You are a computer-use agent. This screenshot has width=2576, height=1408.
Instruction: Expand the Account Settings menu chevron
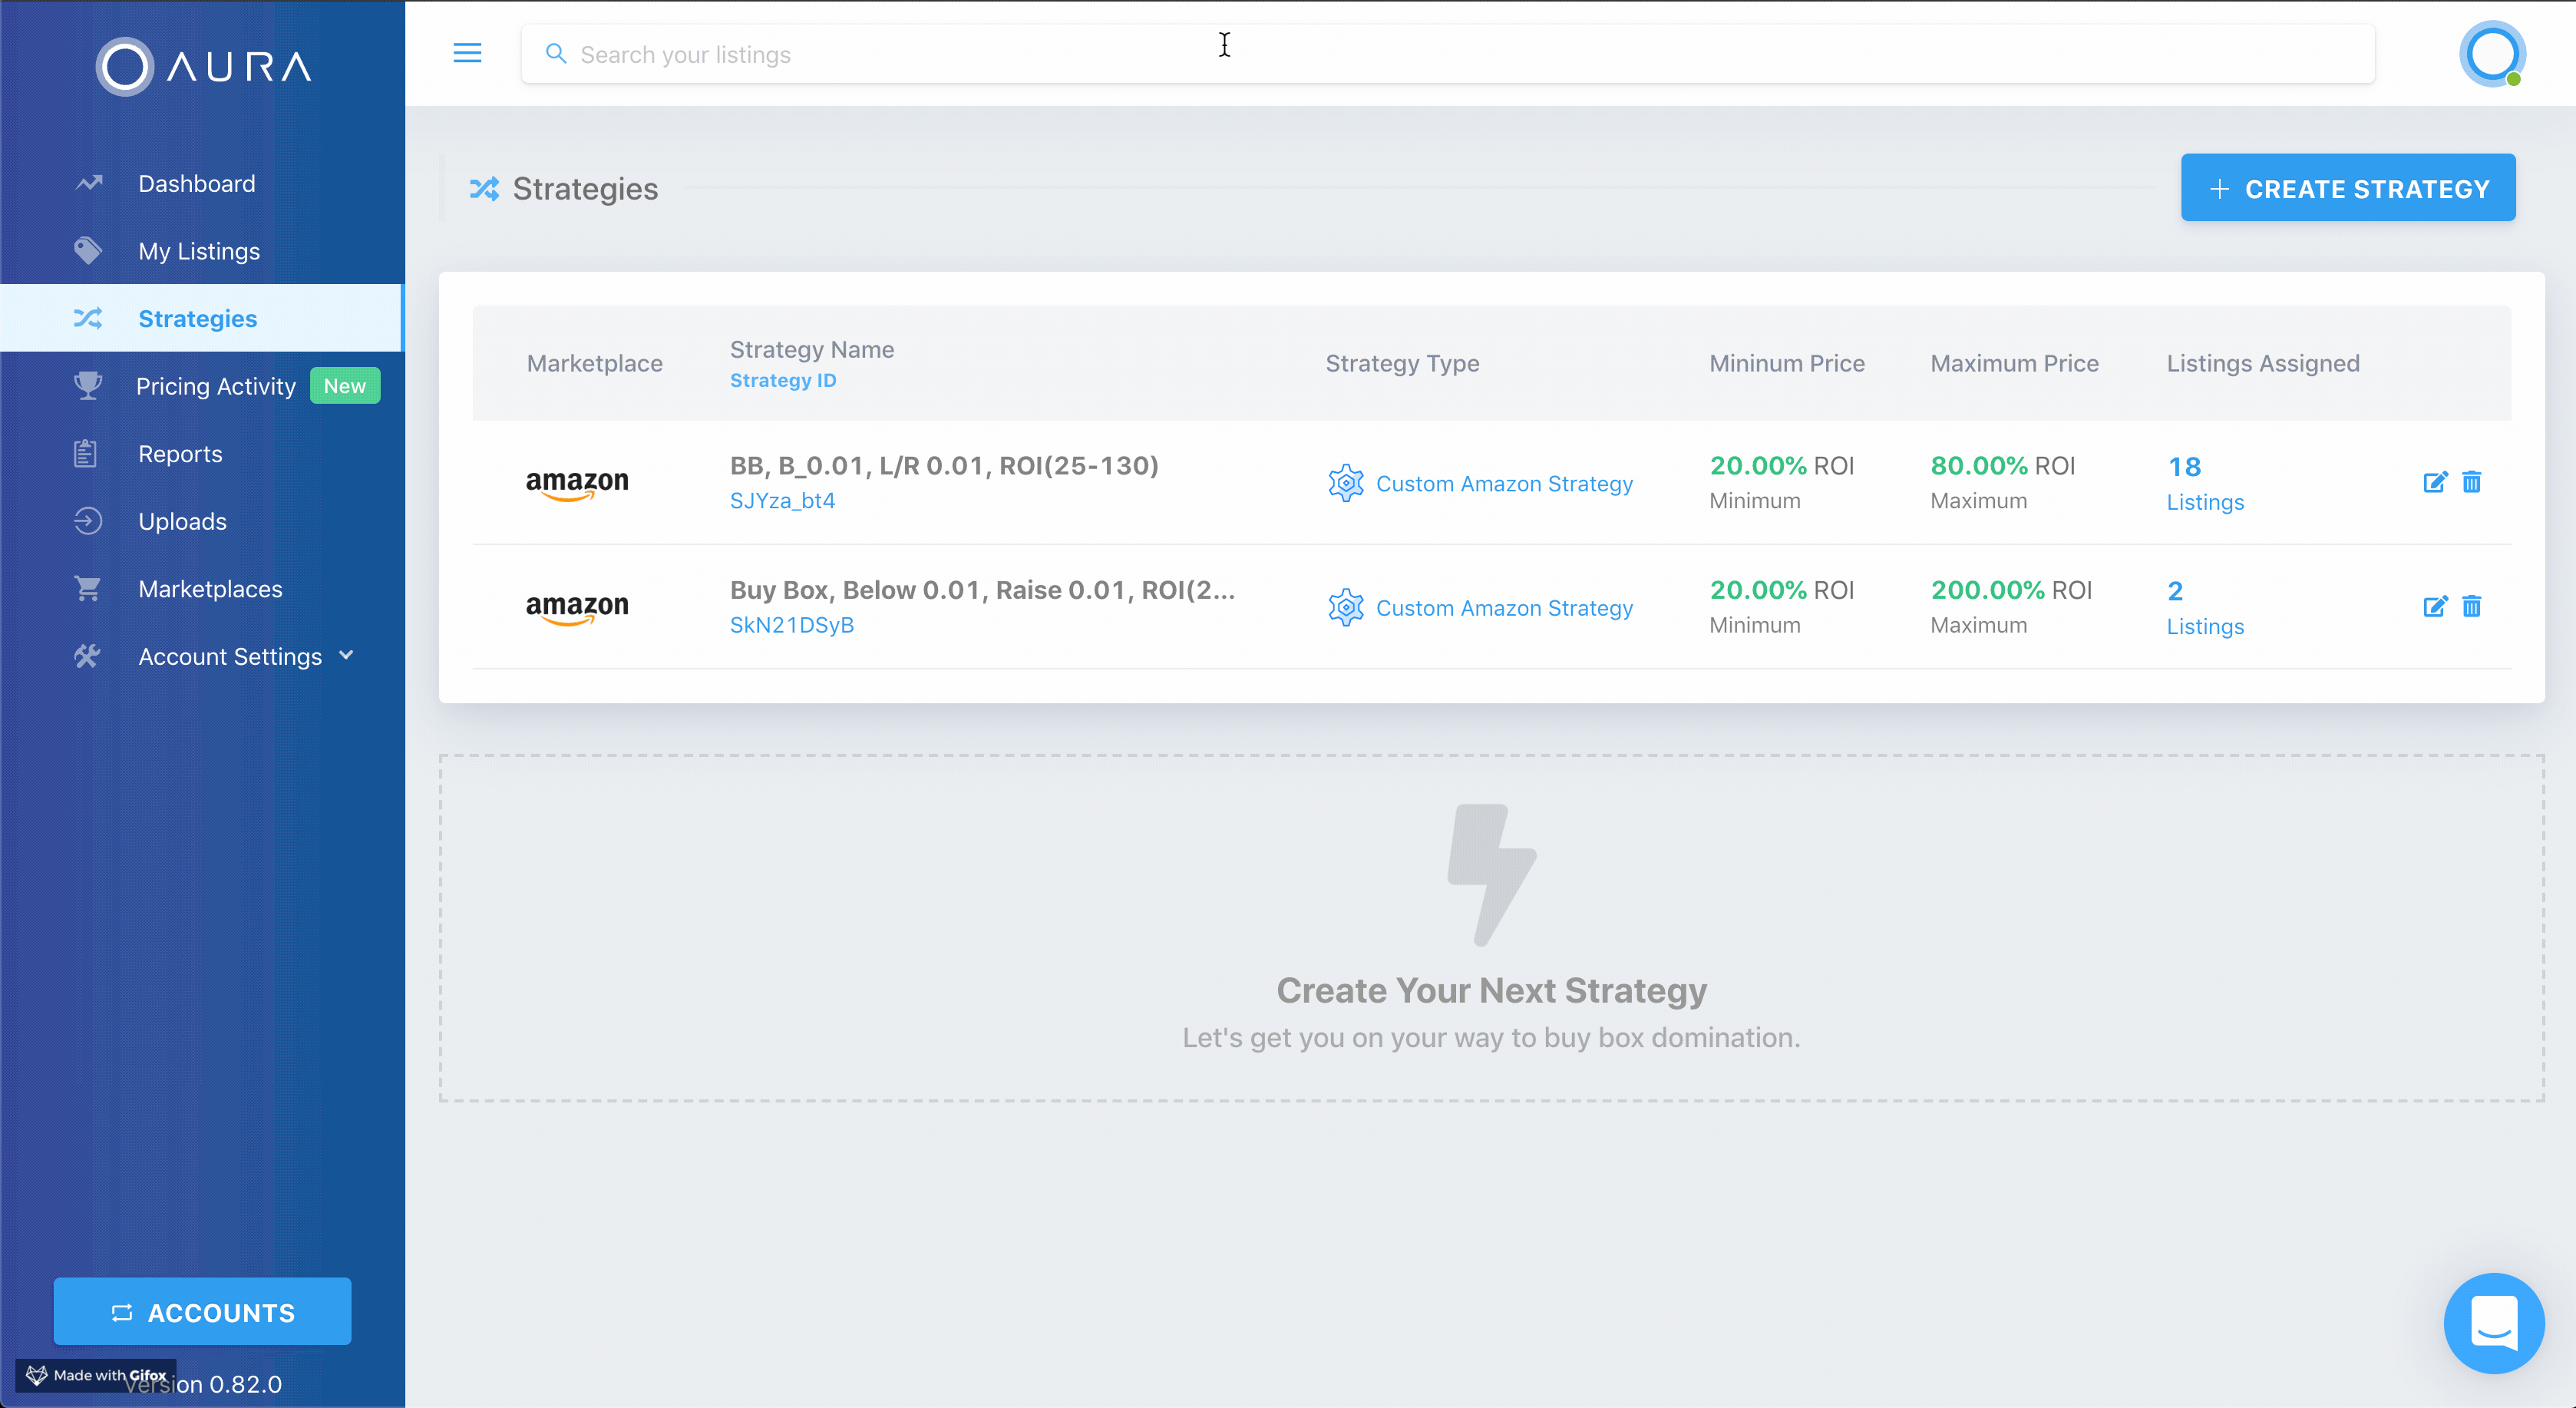(347, 656)
